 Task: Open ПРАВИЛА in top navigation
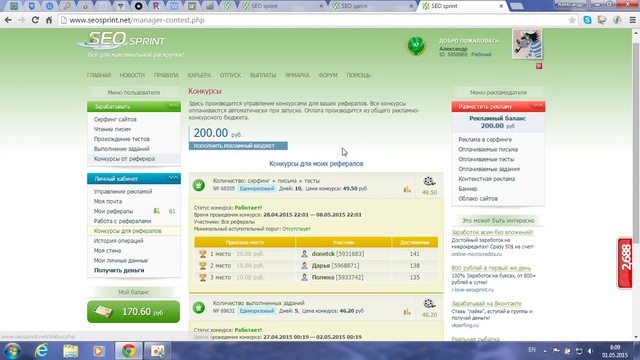(166, 75)
